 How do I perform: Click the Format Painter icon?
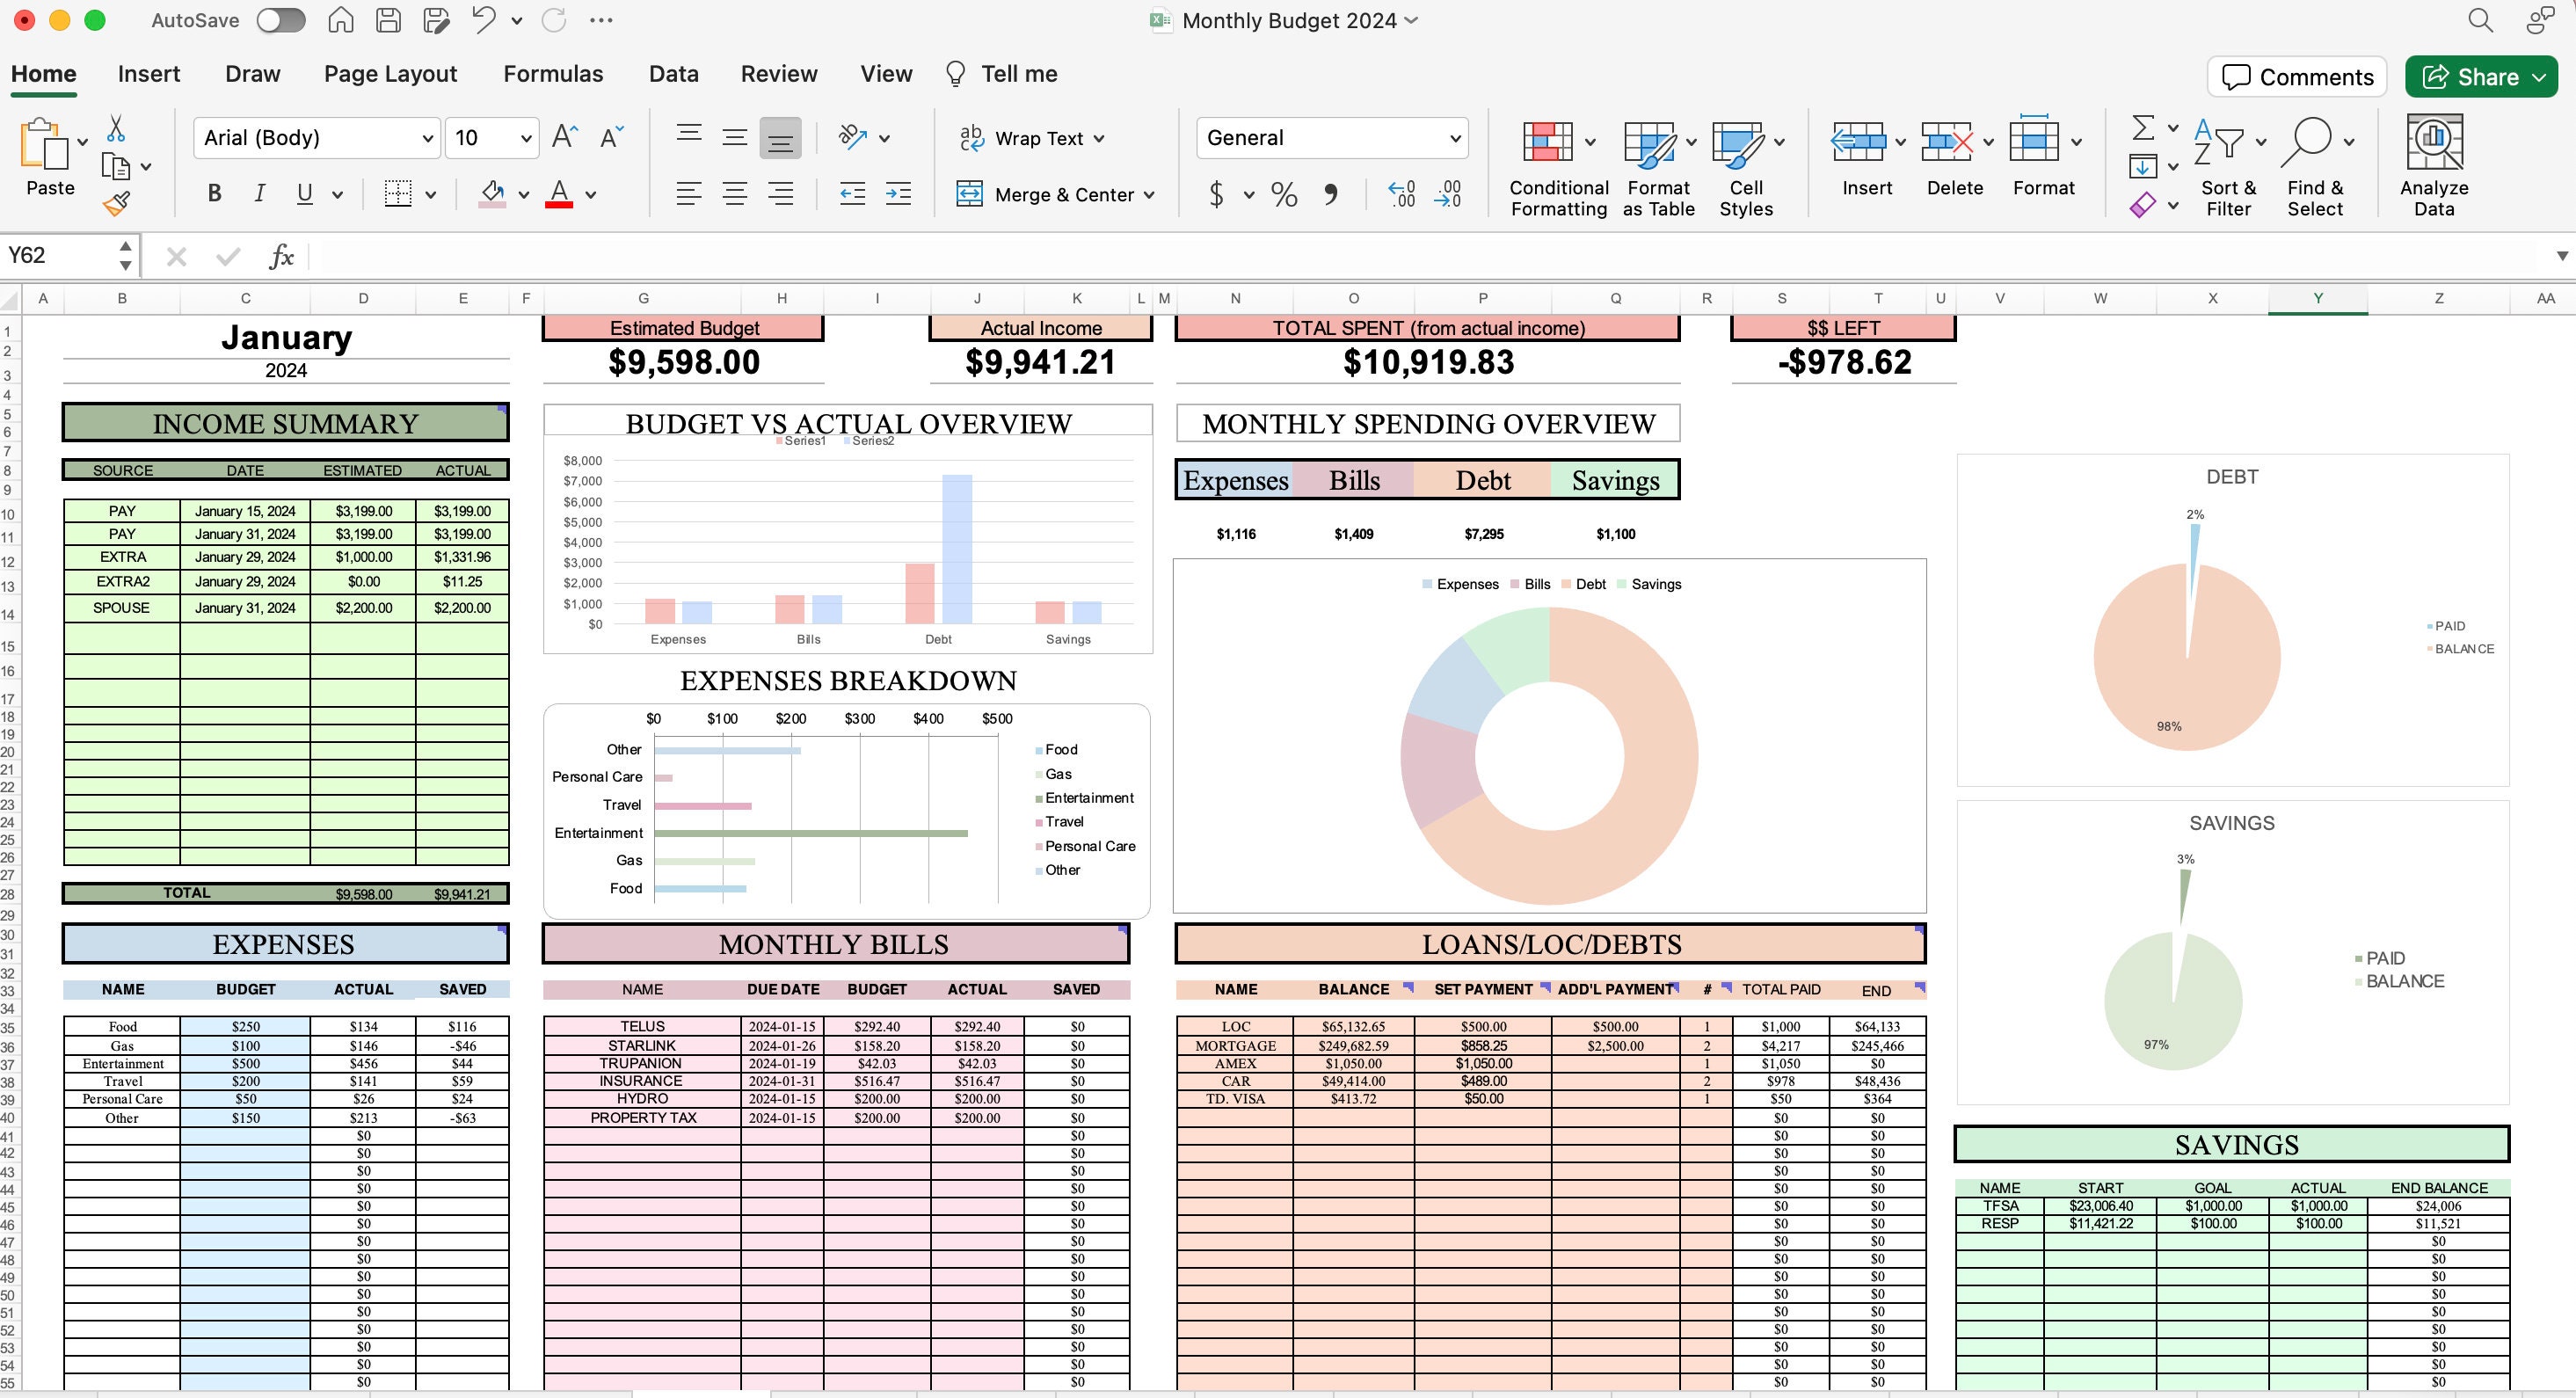click(x=115, y=204)
